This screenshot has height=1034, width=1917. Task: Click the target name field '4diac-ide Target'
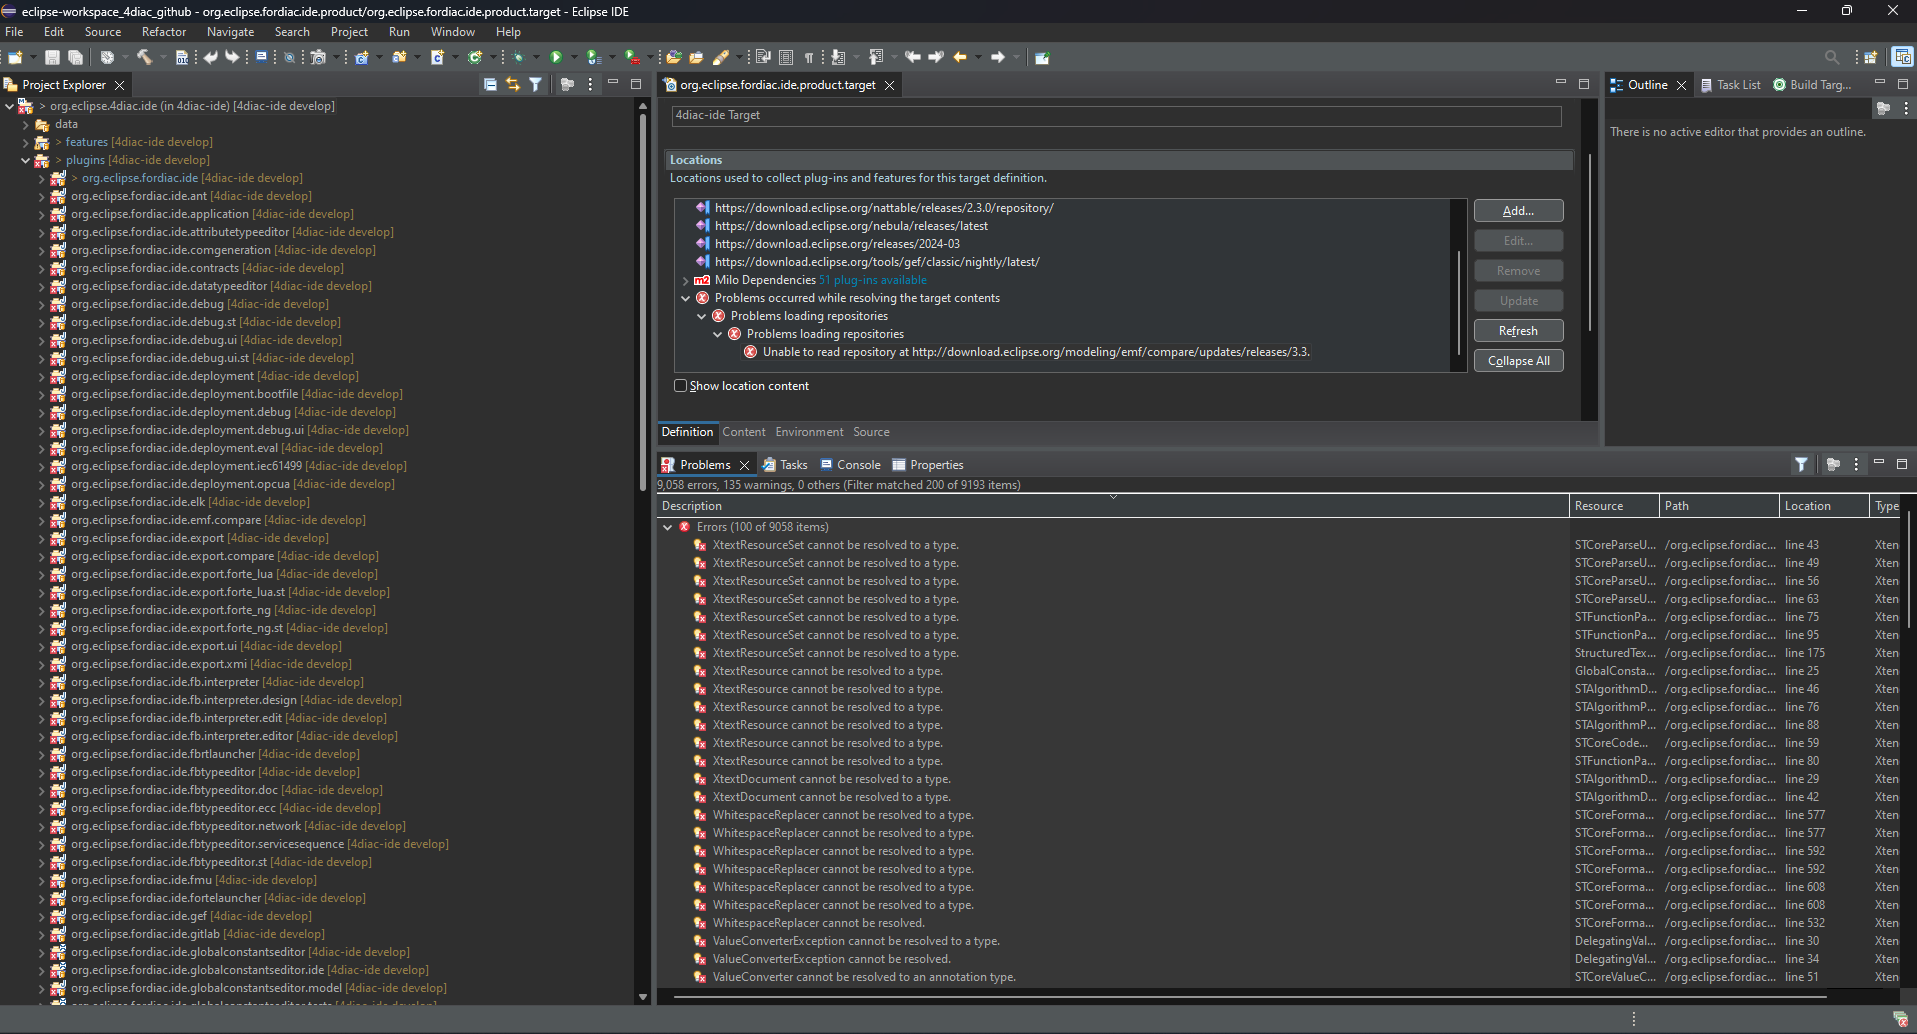pyautogui.click(x=1116, y=116)
